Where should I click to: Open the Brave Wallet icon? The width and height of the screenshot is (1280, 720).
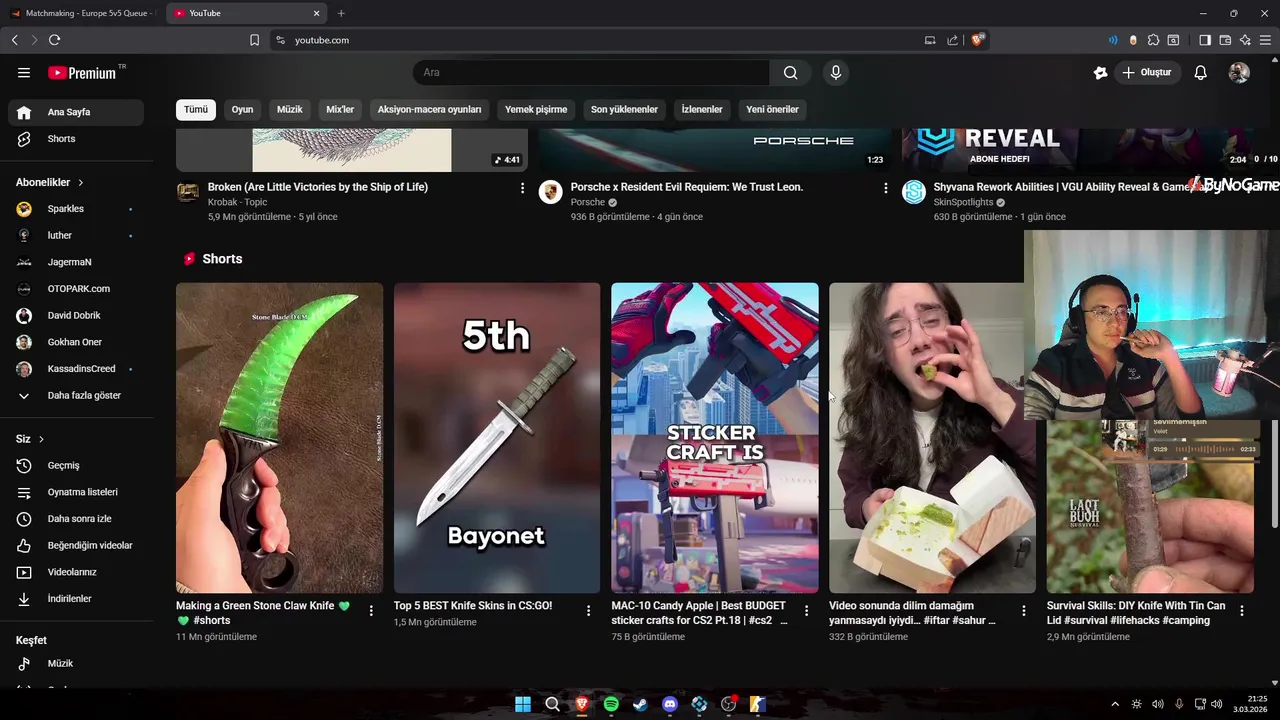coord(1225,40)
